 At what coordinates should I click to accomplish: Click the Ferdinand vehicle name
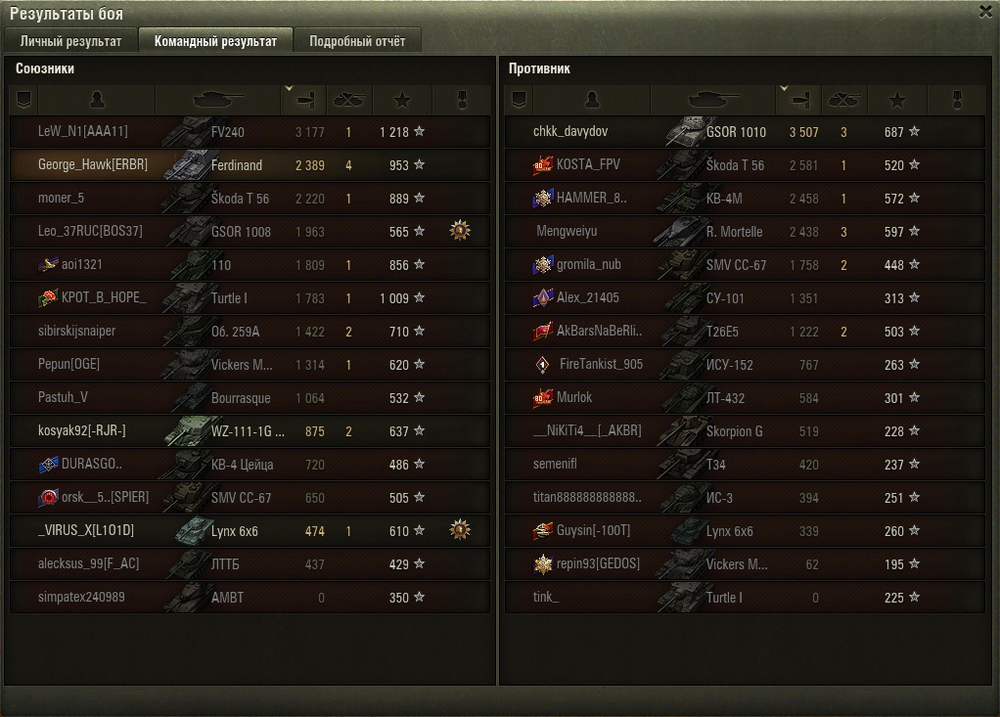click(237, 165)
